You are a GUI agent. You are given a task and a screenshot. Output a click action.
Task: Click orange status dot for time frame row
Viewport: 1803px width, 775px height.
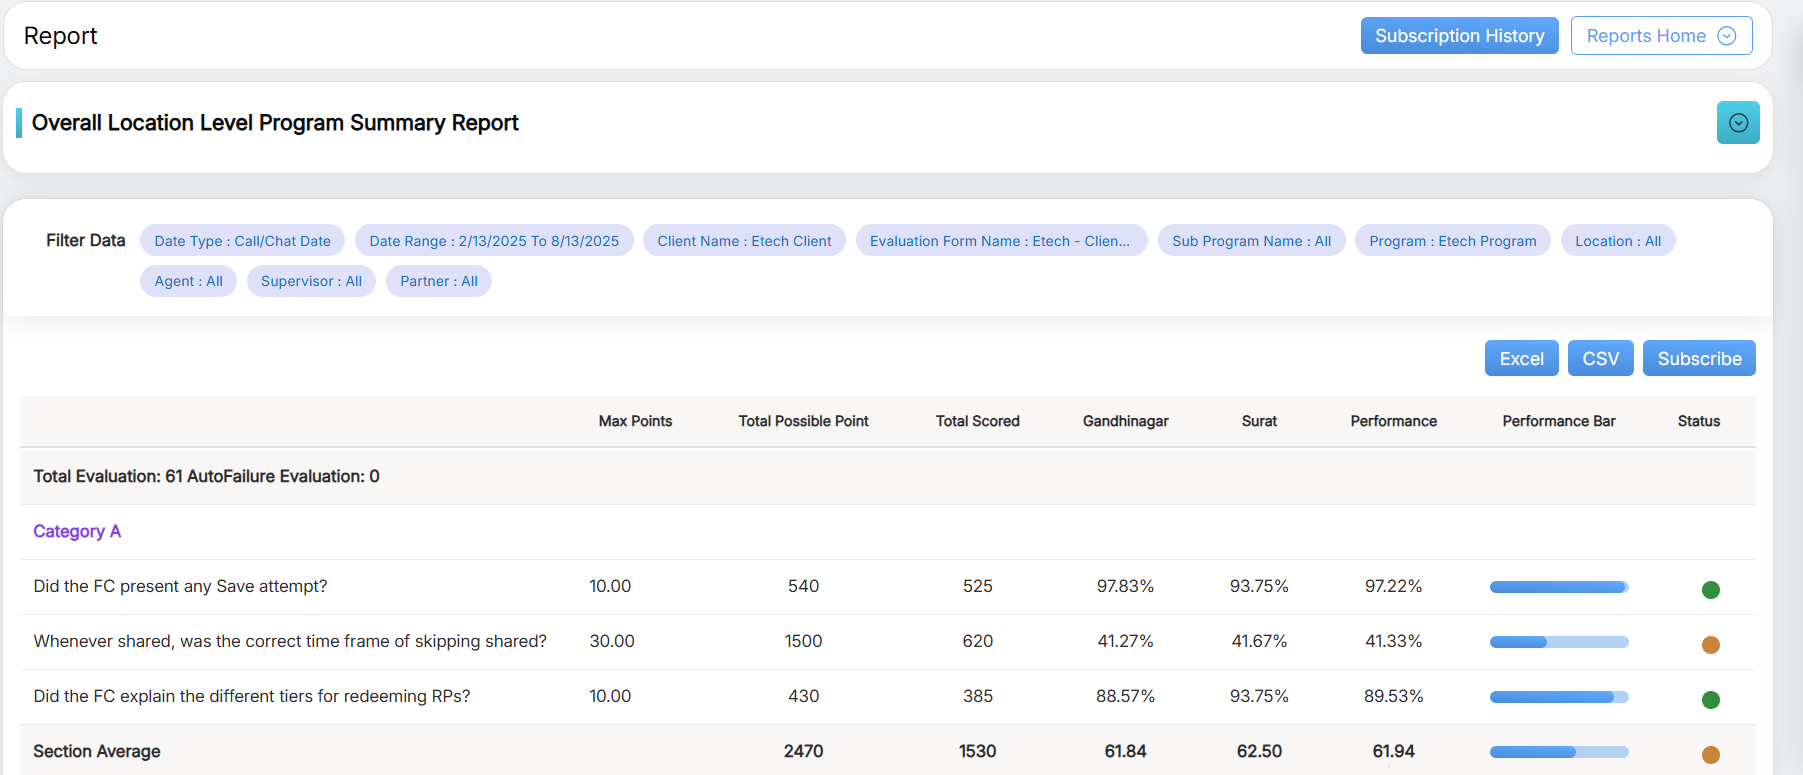click(1710, 645)
